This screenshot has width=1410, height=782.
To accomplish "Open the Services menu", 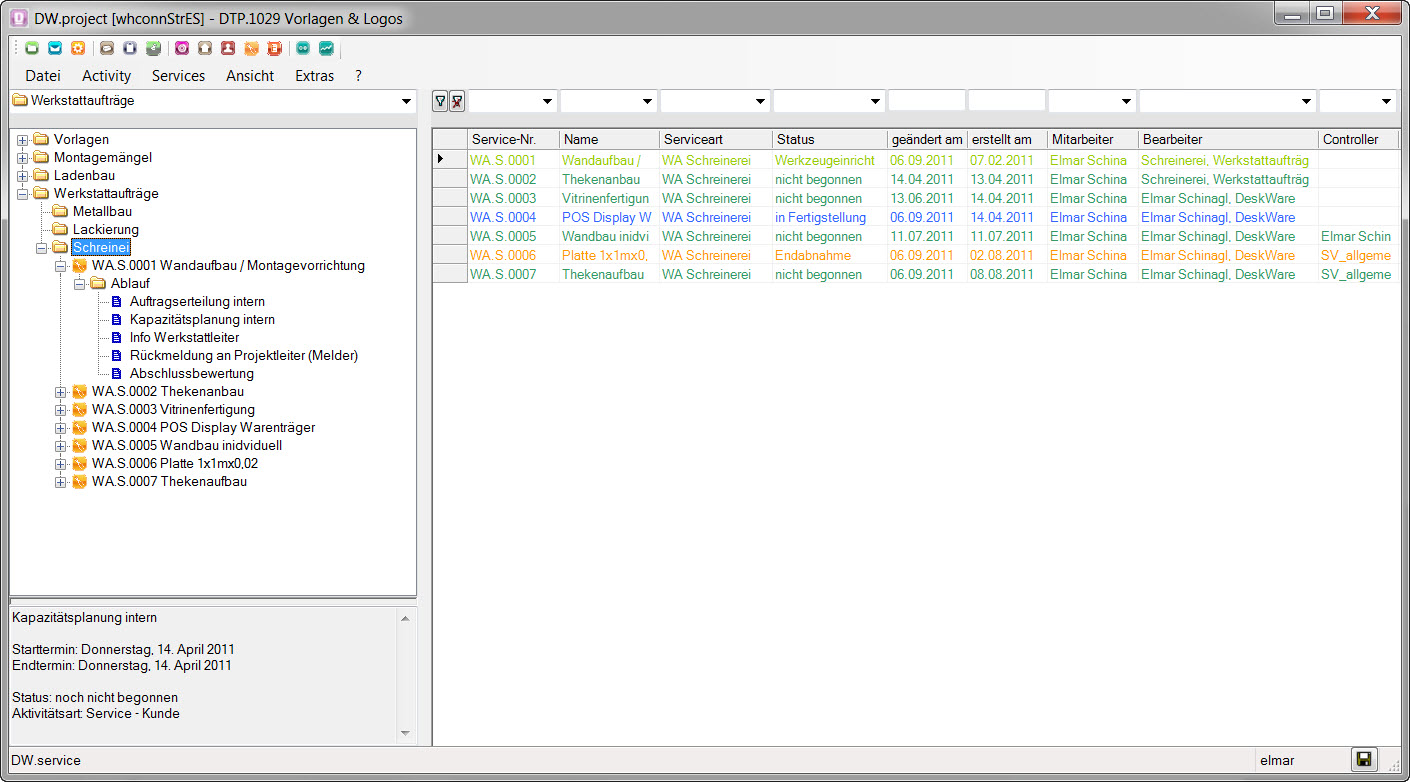I will click(178, 76).
